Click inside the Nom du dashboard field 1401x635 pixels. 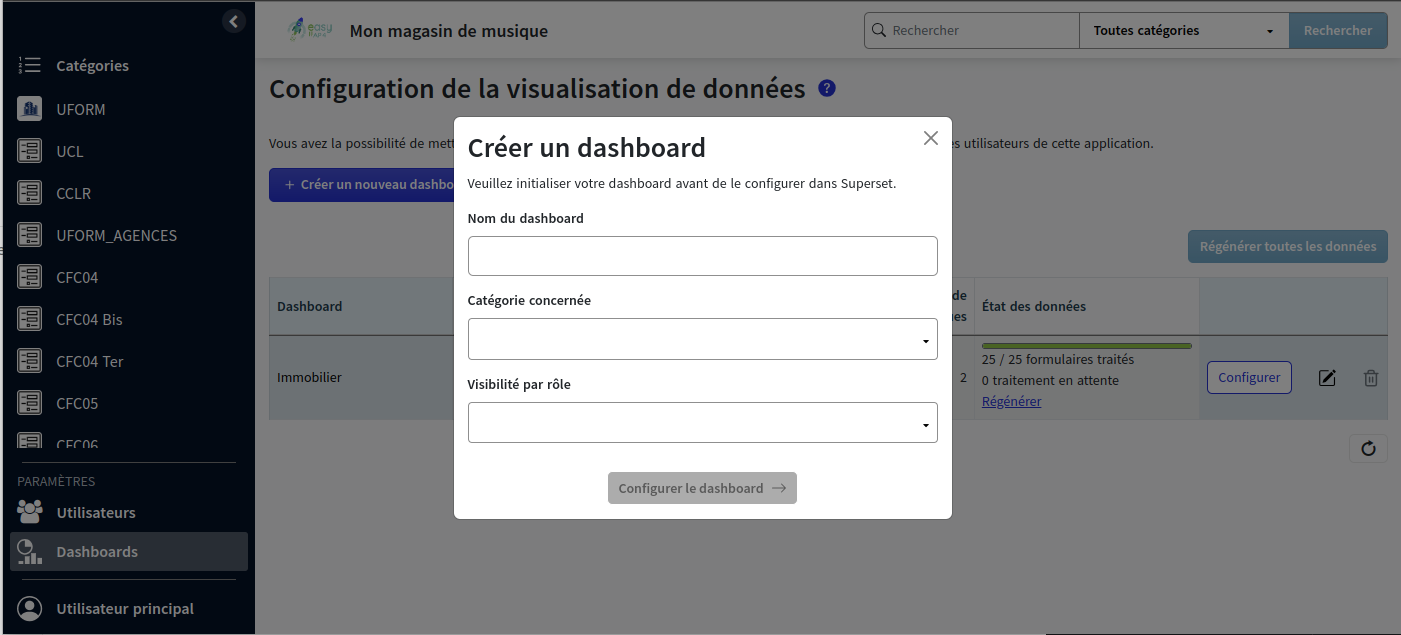(x=702, y=256)
